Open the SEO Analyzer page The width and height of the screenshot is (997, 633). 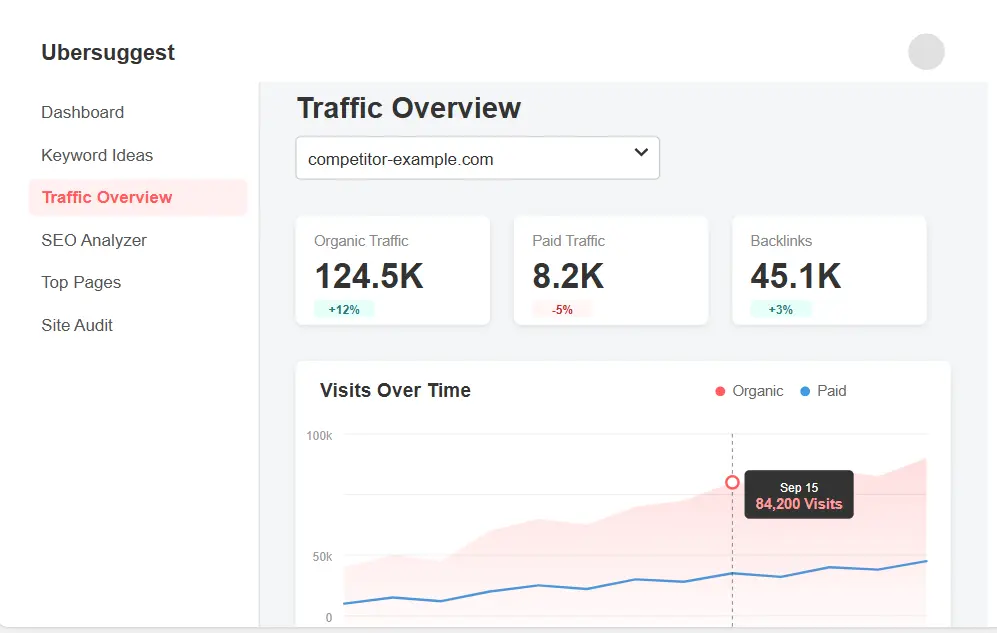(93, 240)
